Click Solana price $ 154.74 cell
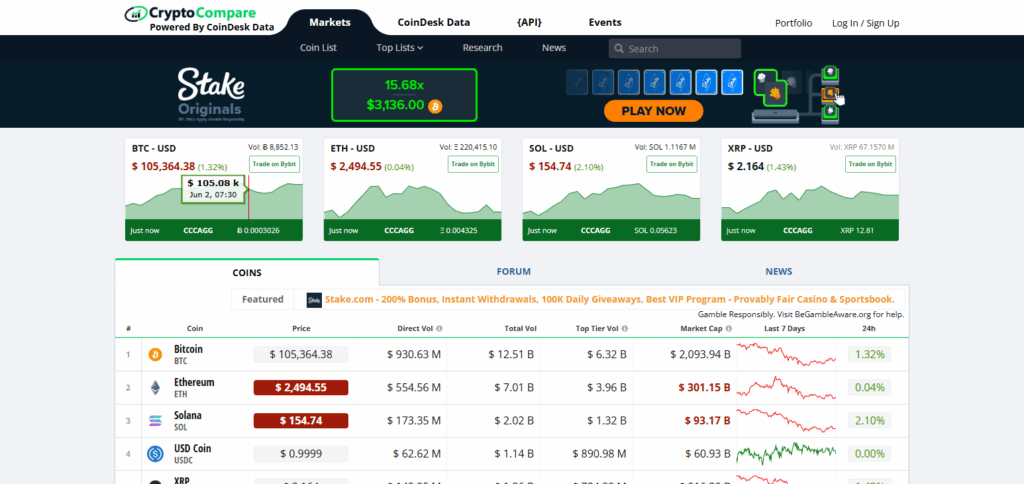The width and height of the screenshot is (1024, 484). point(301,421)
